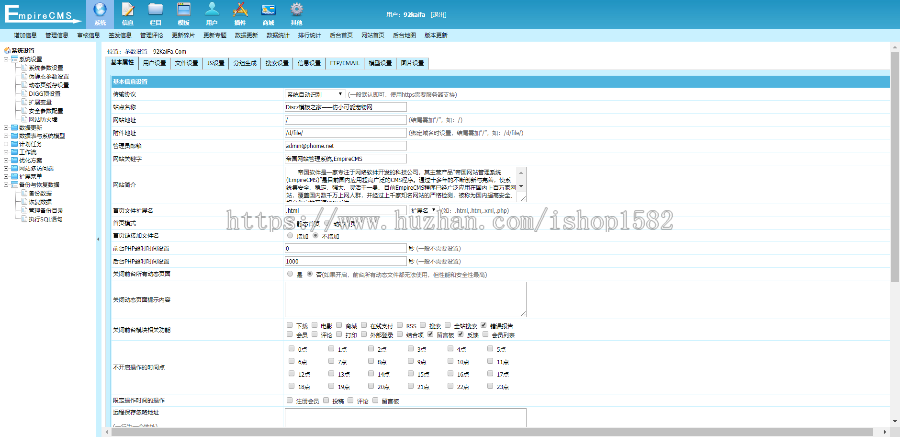This screenshot has height=437, width=900.
Task: Switch to the 用户设置 tab
Action: click(x=154, y=63)
